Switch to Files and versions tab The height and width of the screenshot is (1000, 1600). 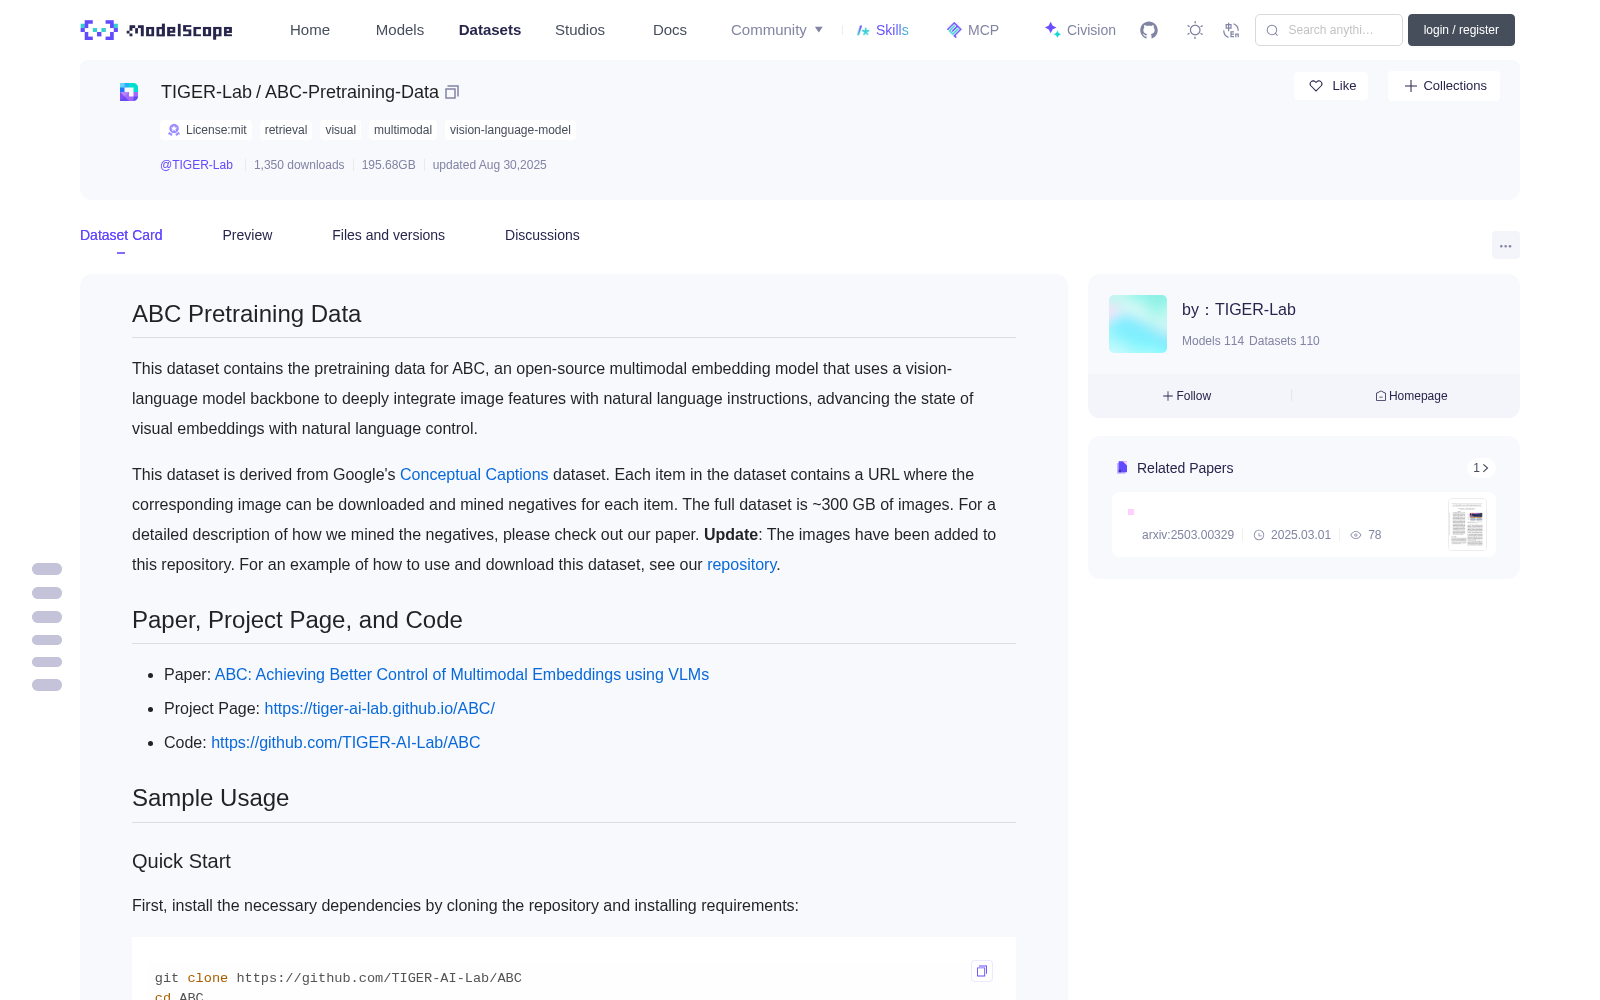[388, 235]
